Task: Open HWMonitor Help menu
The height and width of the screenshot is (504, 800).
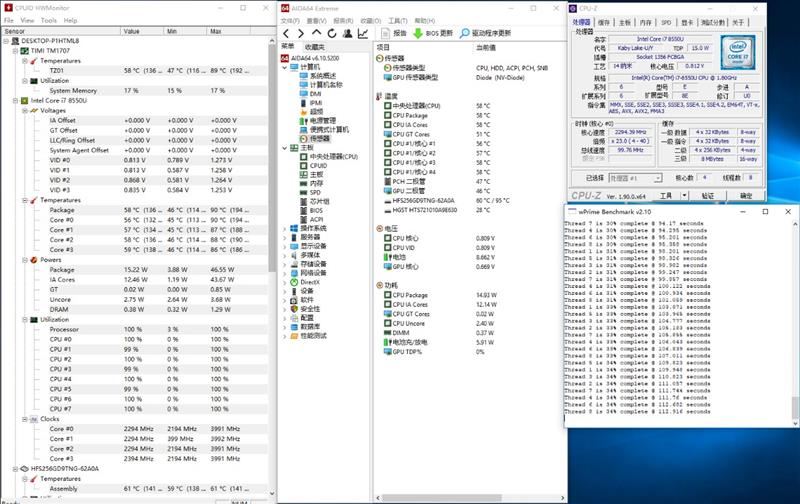Action: [70, 20]
